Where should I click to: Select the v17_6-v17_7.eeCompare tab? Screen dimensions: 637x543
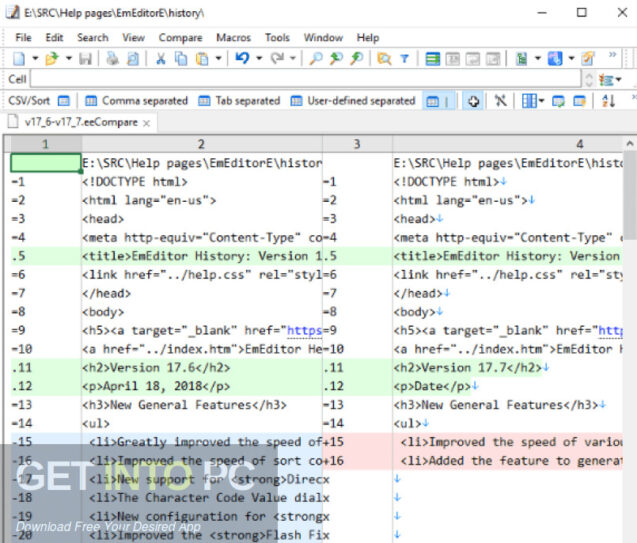80,122
